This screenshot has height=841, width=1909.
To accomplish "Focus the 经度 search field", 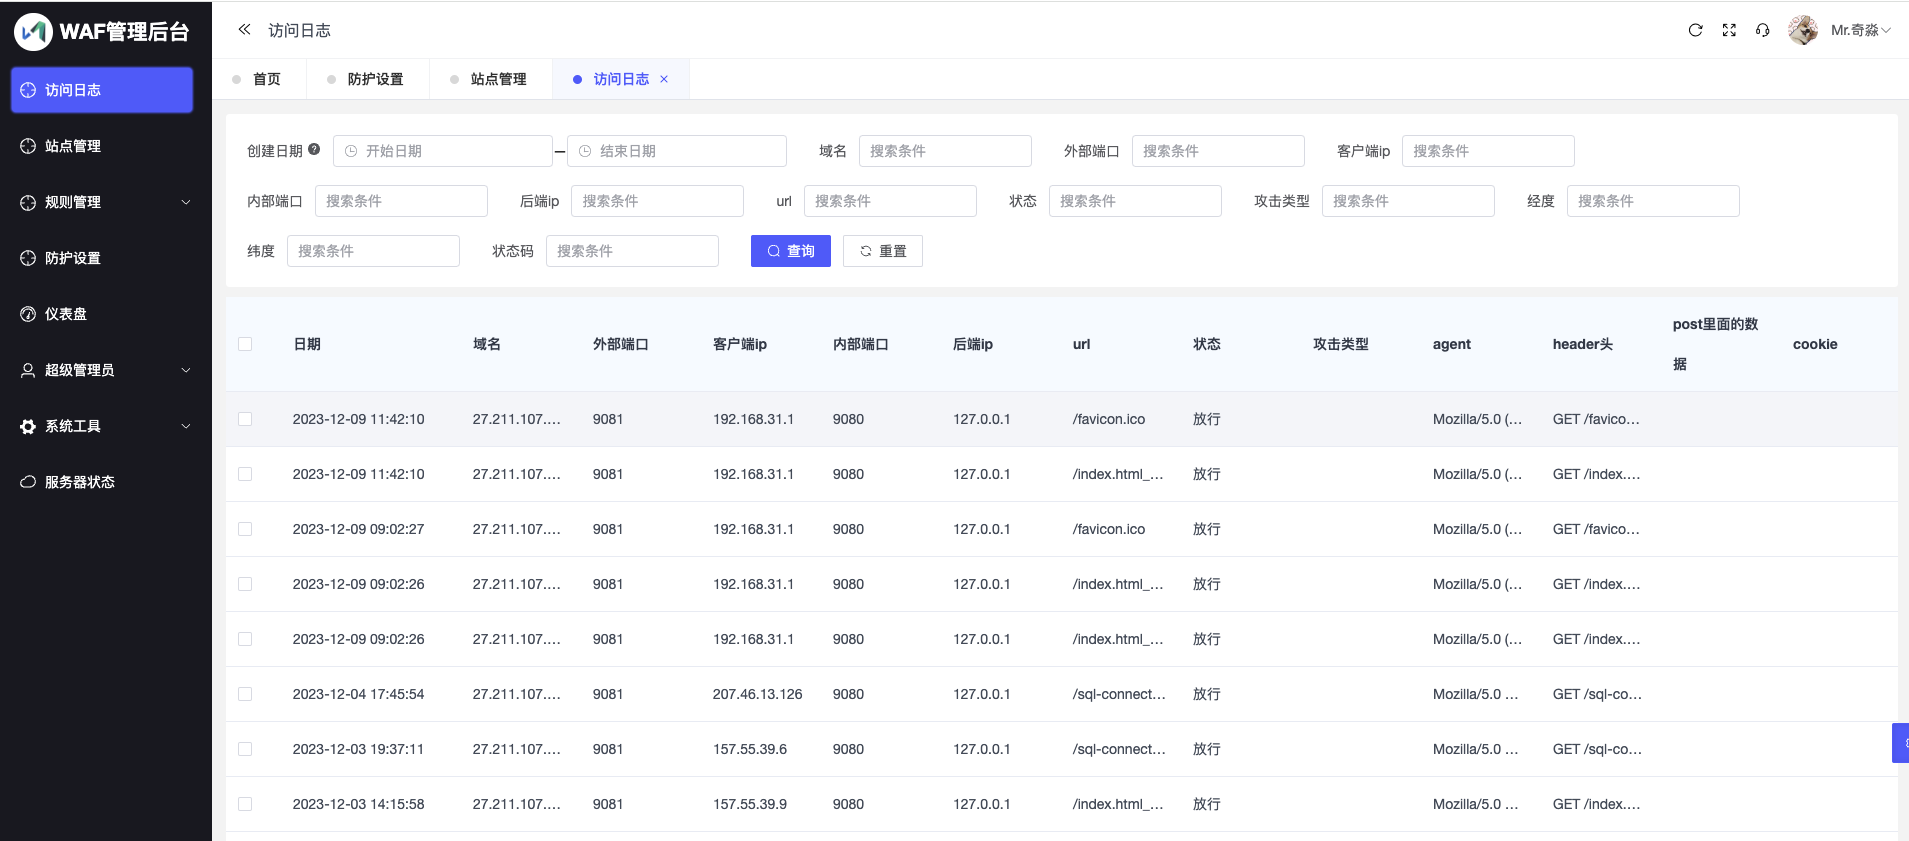I will click(x=1653, y=201).
